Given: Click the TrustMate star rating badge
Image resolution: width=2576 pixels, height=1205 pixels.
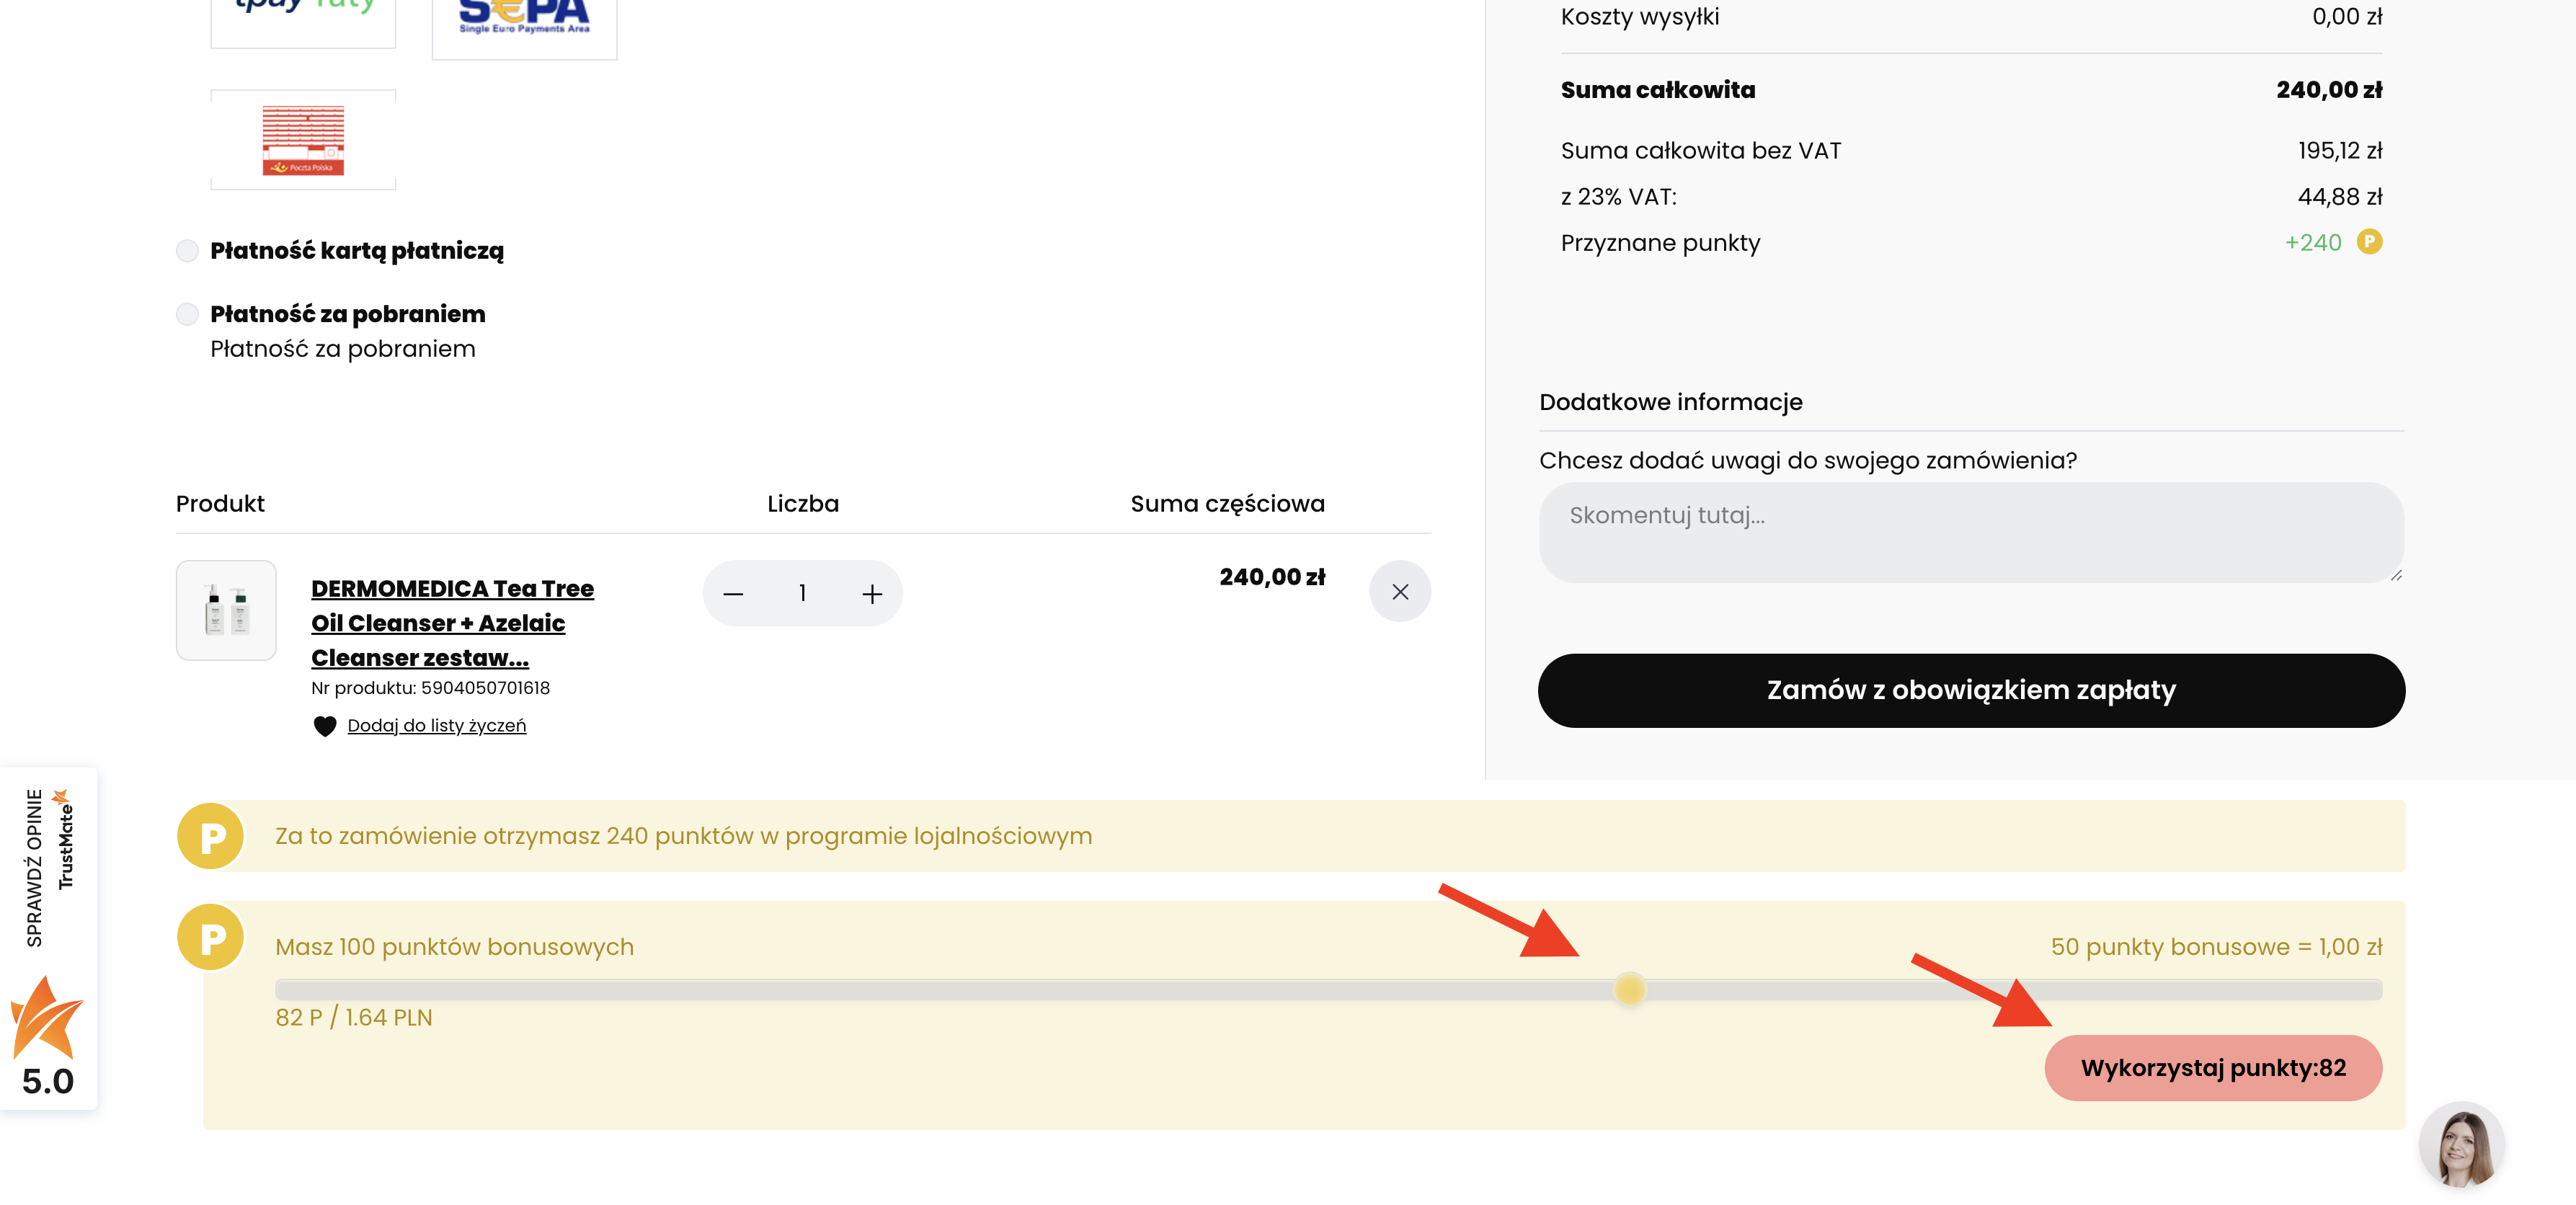Looking at the screenshot, I should coord(47,1036).
